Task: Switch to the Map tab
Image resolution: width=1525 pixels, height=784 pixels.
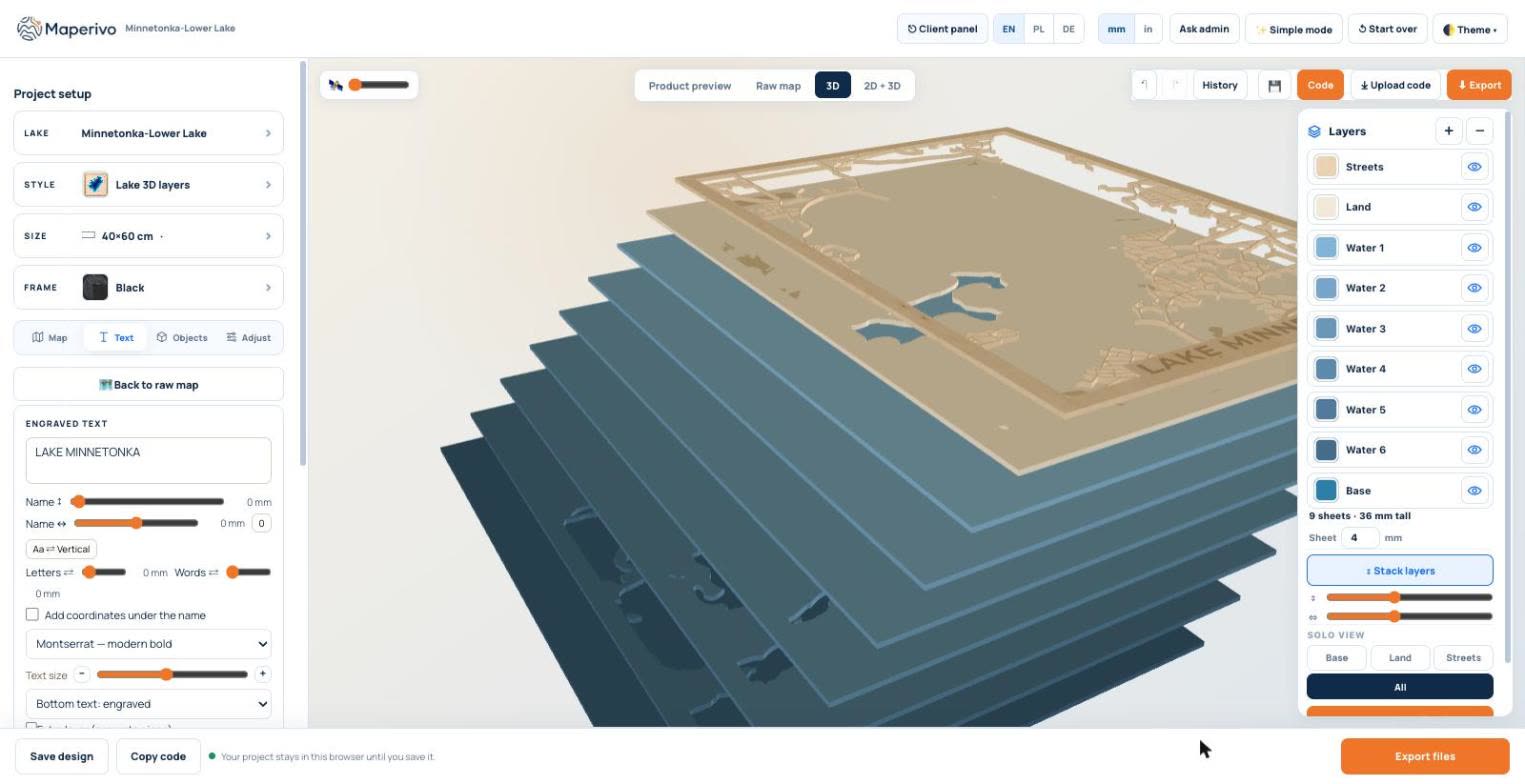Action: pyautogui.click(x=50, y=337)
